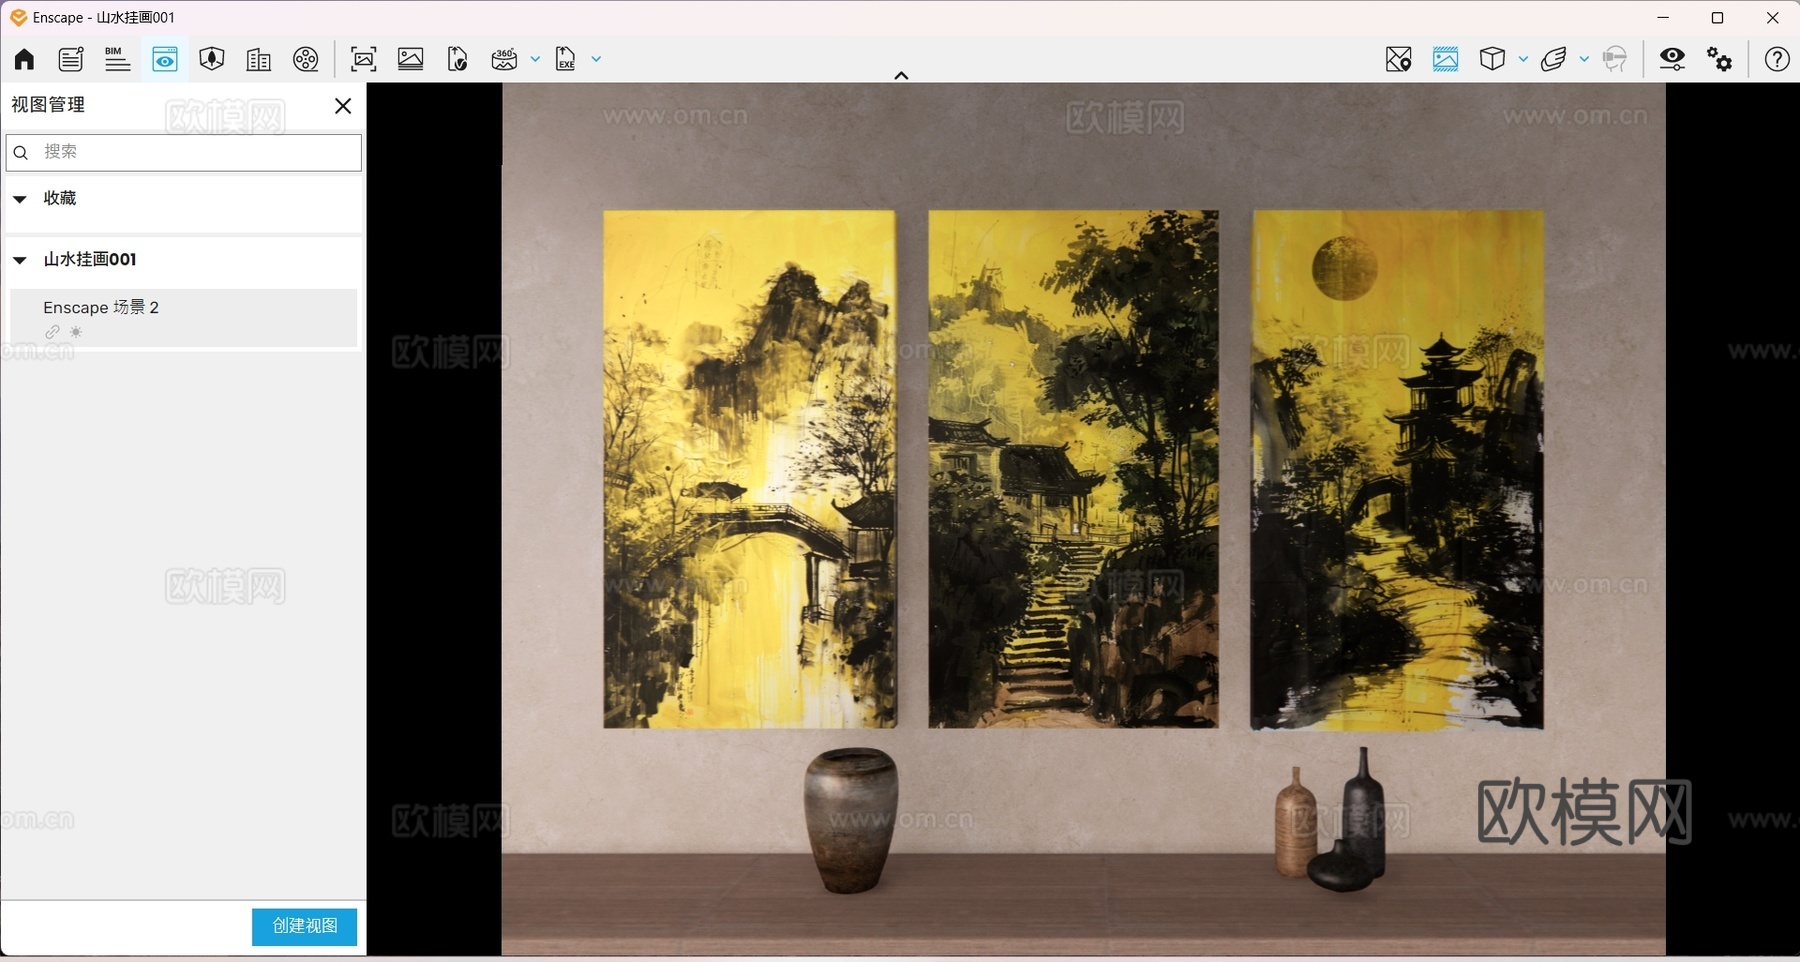Click the Screenshot capture icon
This screenshot has height=962, width=1800.
point(364,59)
